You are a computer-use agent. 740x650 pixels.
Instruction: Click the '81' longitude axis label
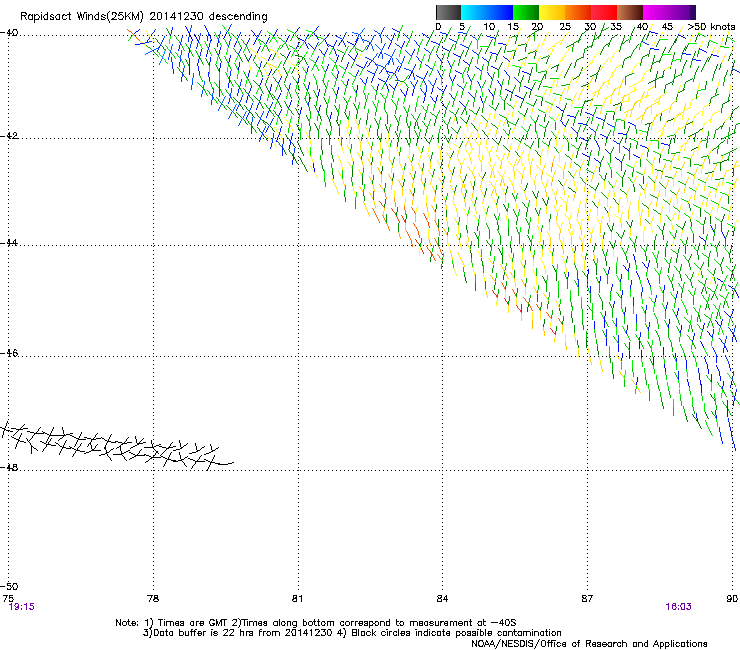tap(297, 599)
